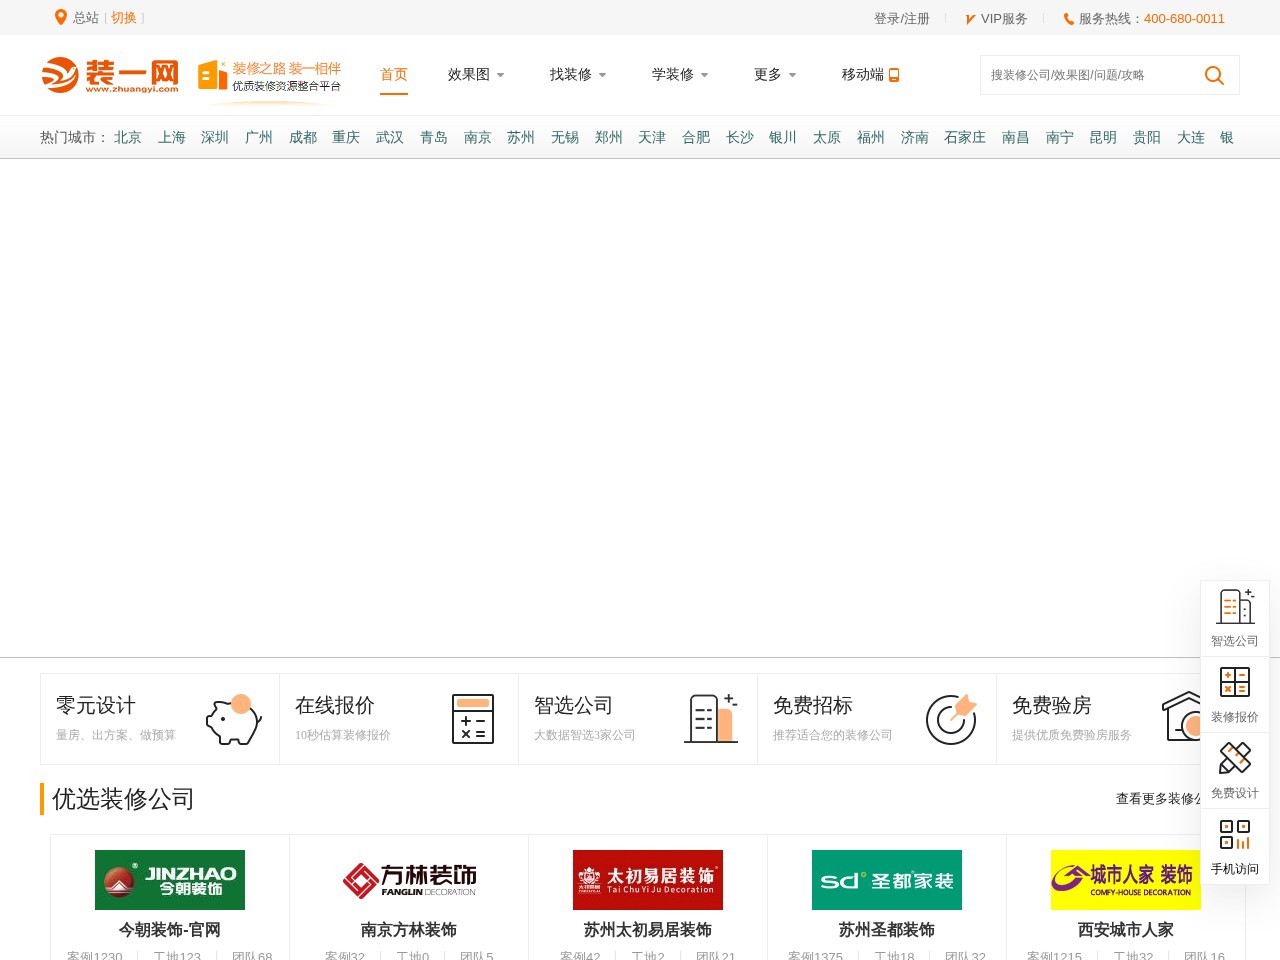Open 装修报价 in the floating sidebar
The image size is (1280, 960).
coord(1235,695)
